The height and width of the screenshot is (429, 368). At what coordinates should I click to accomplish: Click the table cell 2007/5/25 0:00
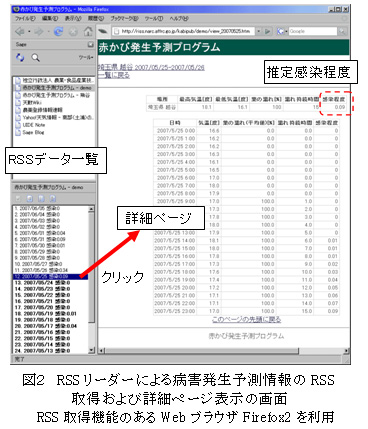175,131
